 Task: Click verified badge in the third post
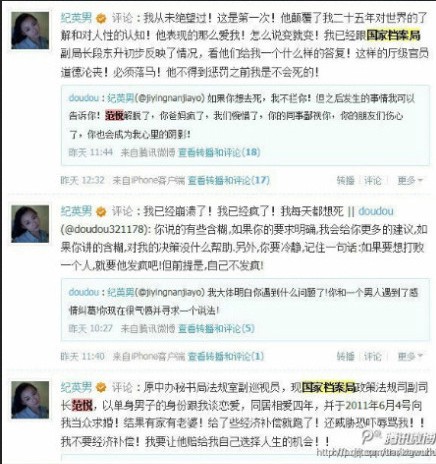click(x=101, y=388)
